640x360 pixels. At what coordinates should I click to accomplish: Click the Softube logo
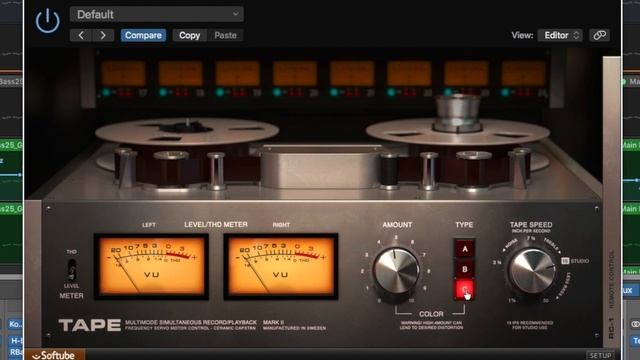point(54,355)
